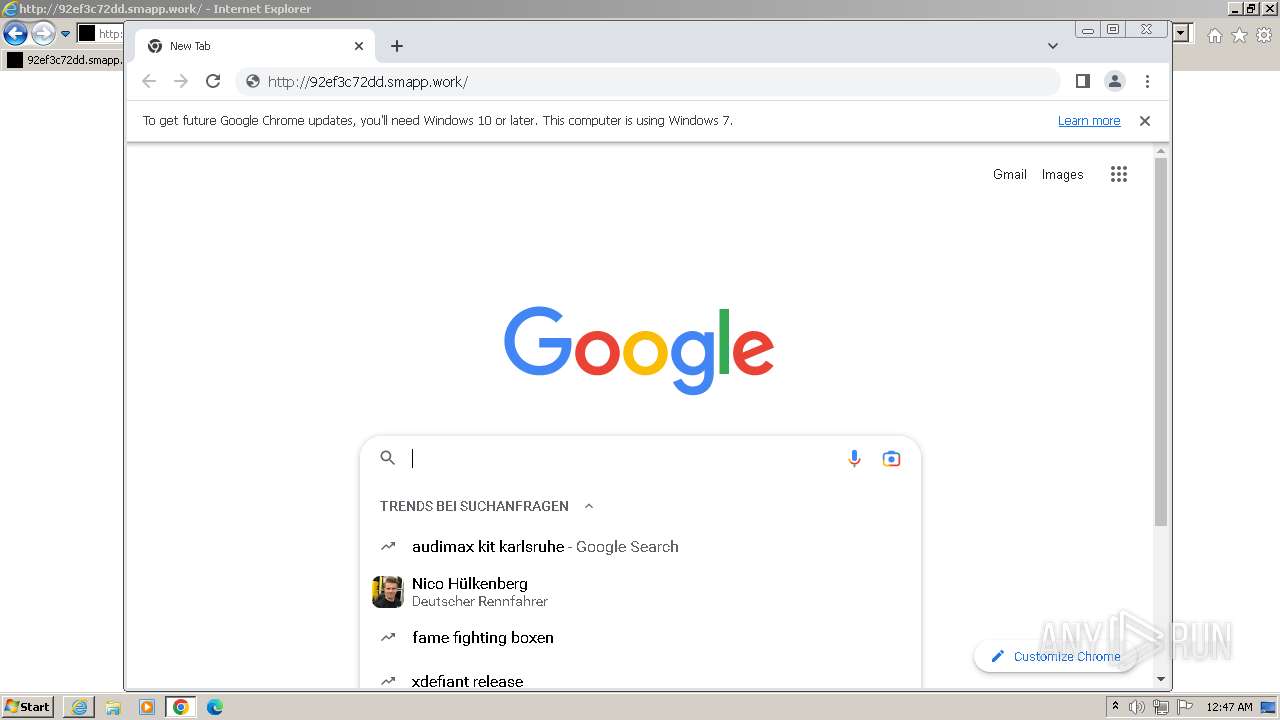Toggle Chrome side panel
The height and width of the screenshot is (720, 1280).
click(1082, 82)
